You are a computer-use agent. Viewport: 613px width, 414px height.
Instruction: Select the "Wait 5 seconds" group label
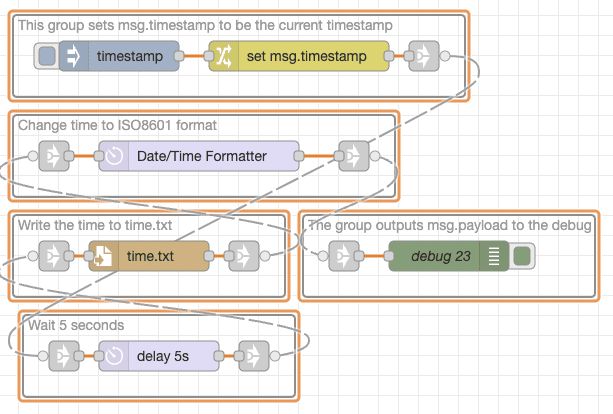76,325
